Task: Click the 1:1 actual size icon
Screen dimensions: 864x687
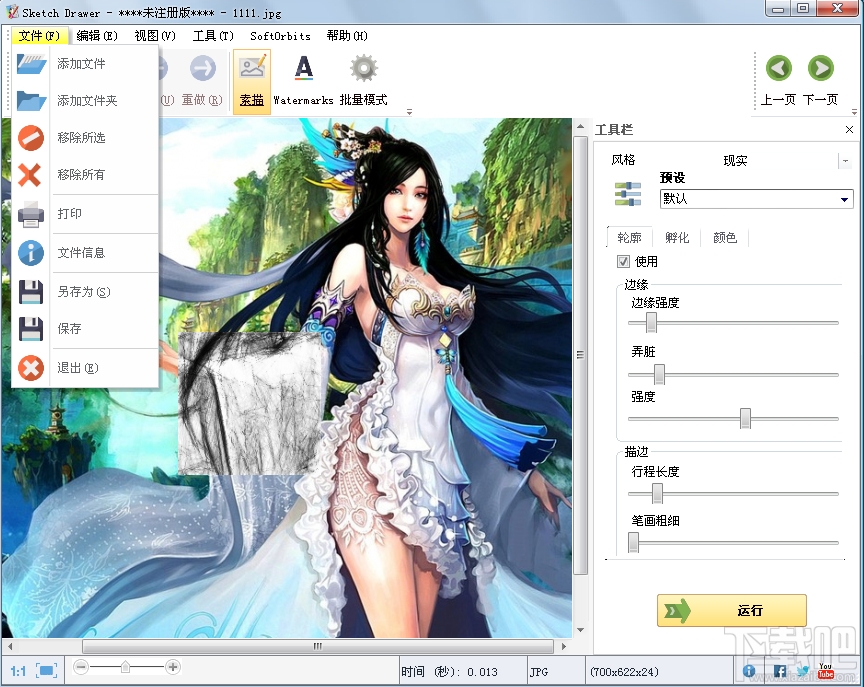Action: [18, 671]
